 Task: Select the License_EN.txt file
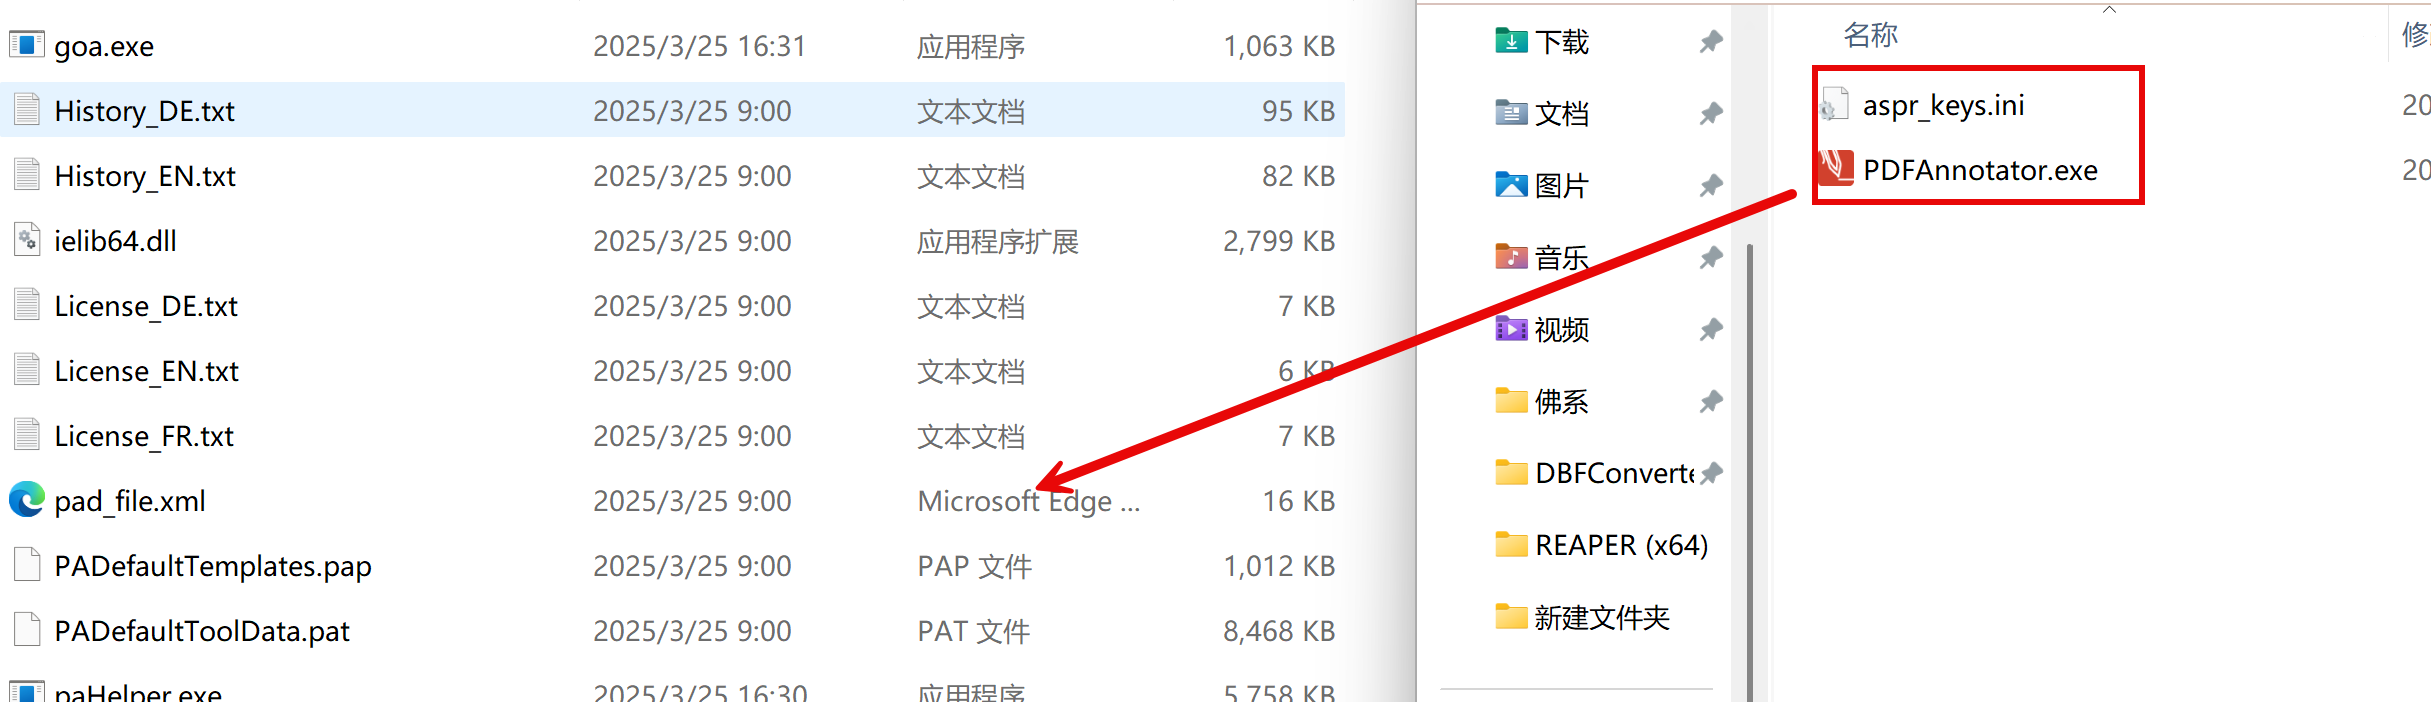tap(146, 371)
